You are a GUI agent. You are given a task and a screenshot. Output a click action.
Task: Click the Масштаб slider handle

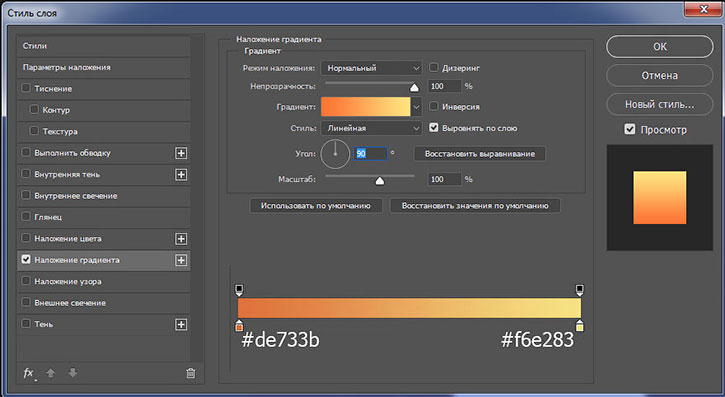380,181
